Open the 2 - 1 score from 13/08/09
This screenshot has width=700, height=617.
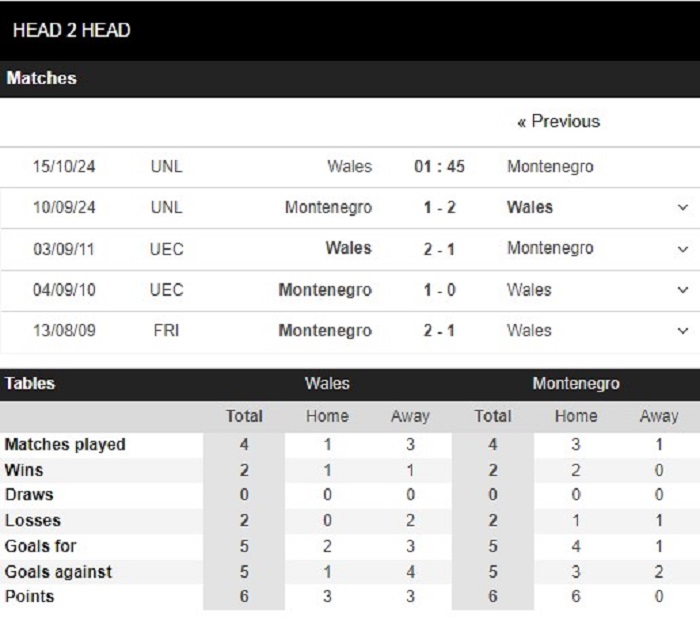439,331
